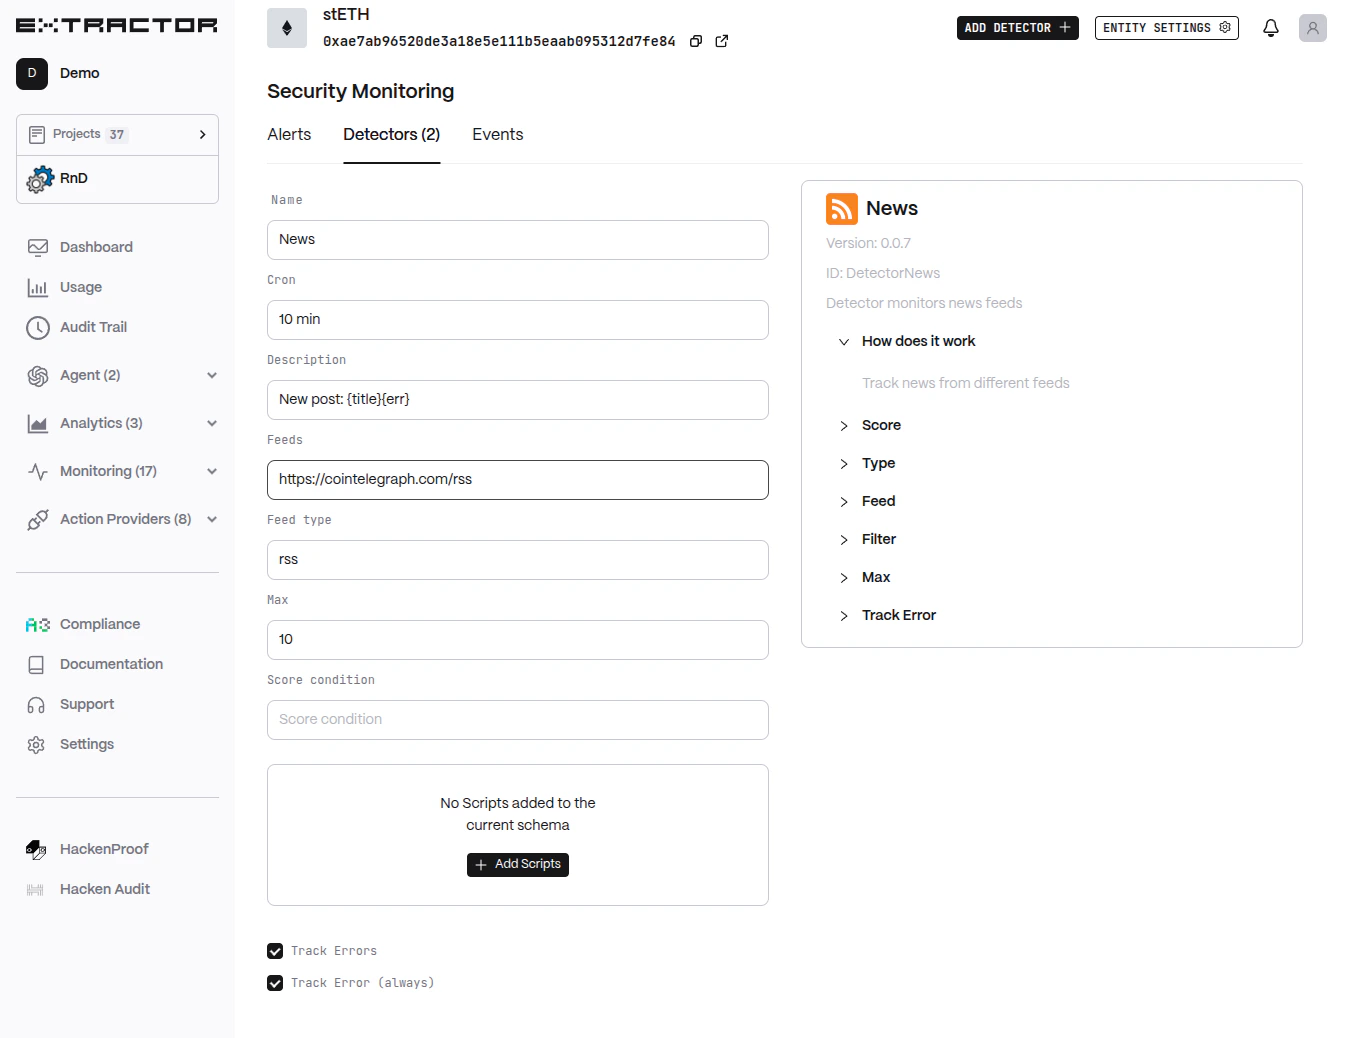Click the Cron field showing 10 min

[x=518, y=320]
